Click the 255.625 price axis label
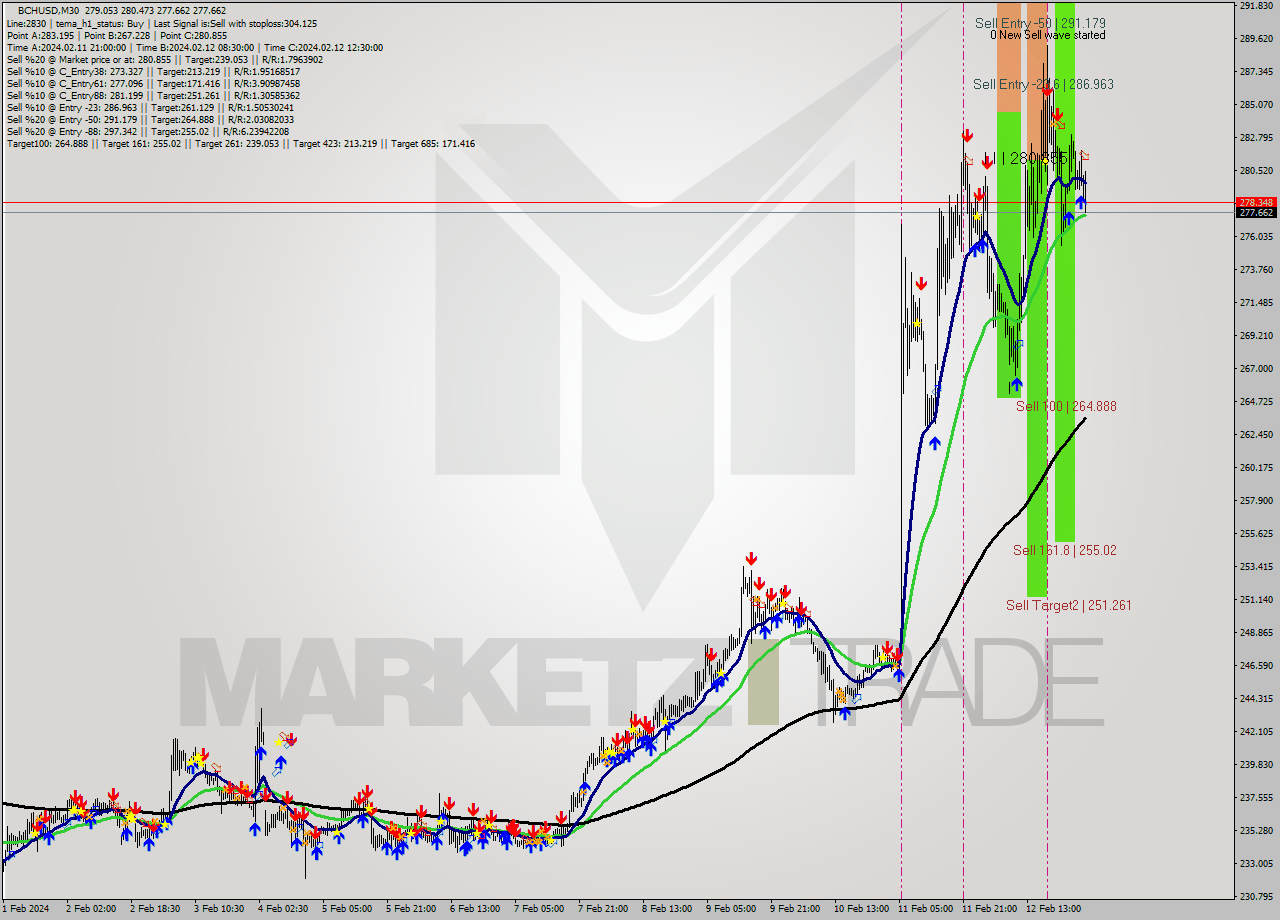Image resolution: width=1280 pixels, height=920 pixels. point(1256,533)
